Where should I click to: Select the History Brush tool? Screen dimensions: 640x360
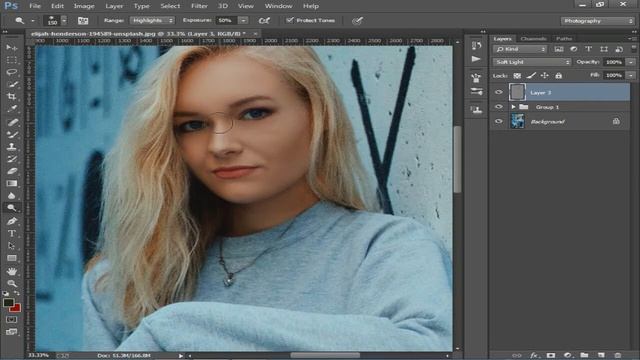pos(11,159)
